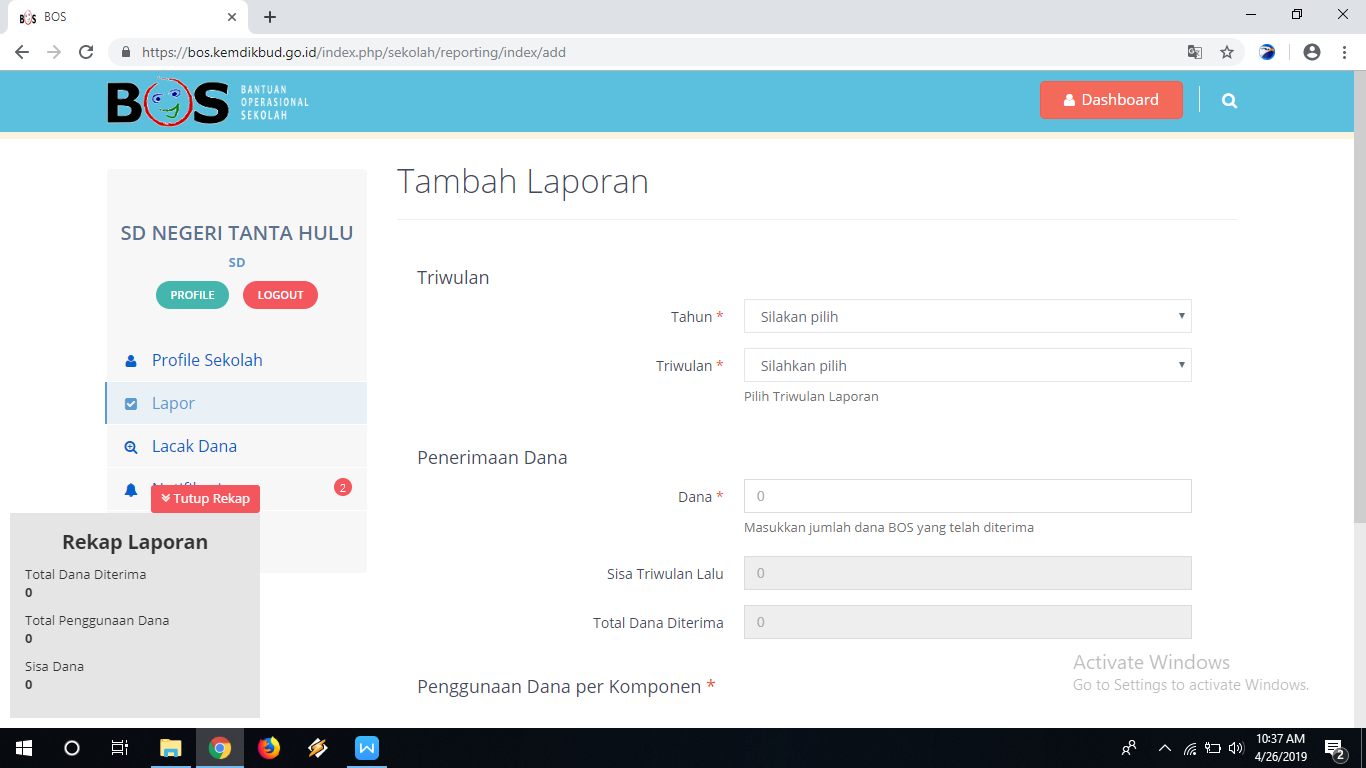Click the Notifikasi bell icon
This screenshot has width=1366, height=768.
130,489
